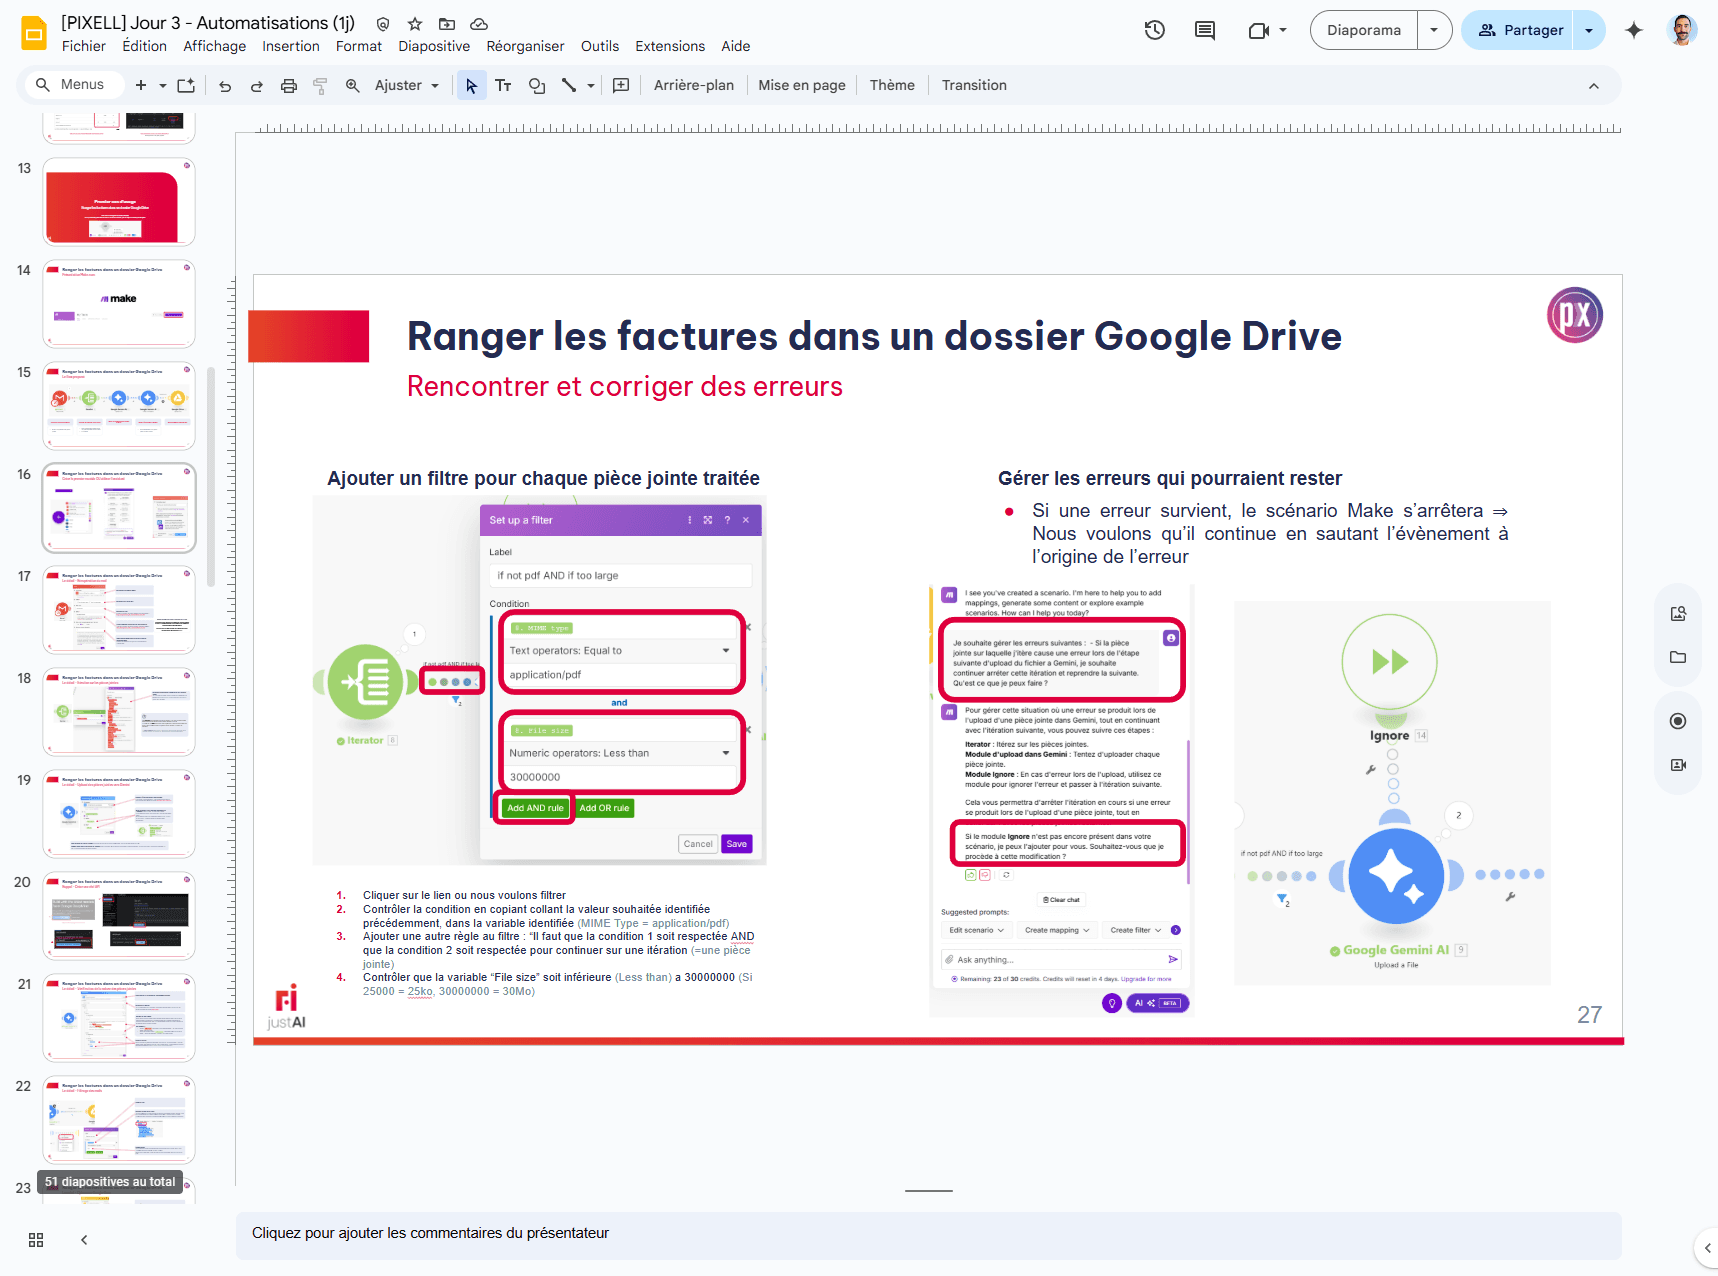1718x1276 pixels.
Task: Select the line tool
Action: (x=569, y=86)
